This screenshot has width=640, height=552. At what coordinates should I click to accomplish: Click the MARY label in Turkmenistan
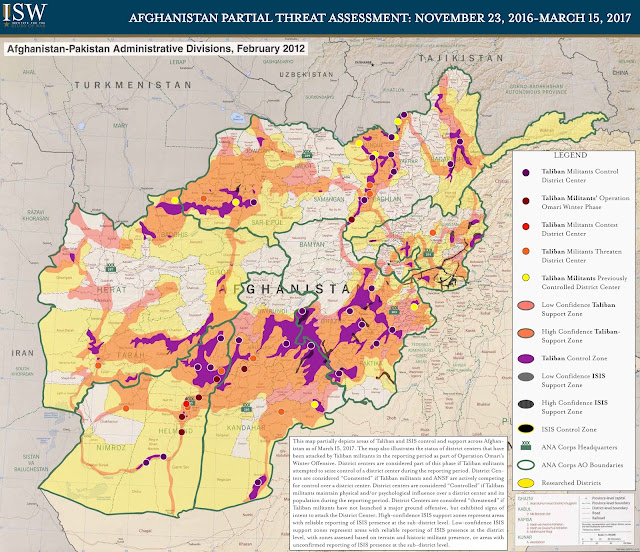pos(120,125)
